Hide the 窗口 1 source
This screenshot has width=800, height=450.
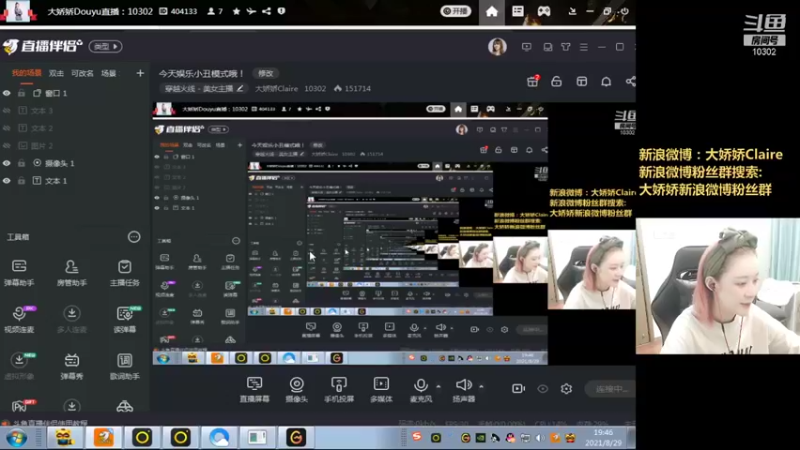pyautogui.click(x=7, y=93)
